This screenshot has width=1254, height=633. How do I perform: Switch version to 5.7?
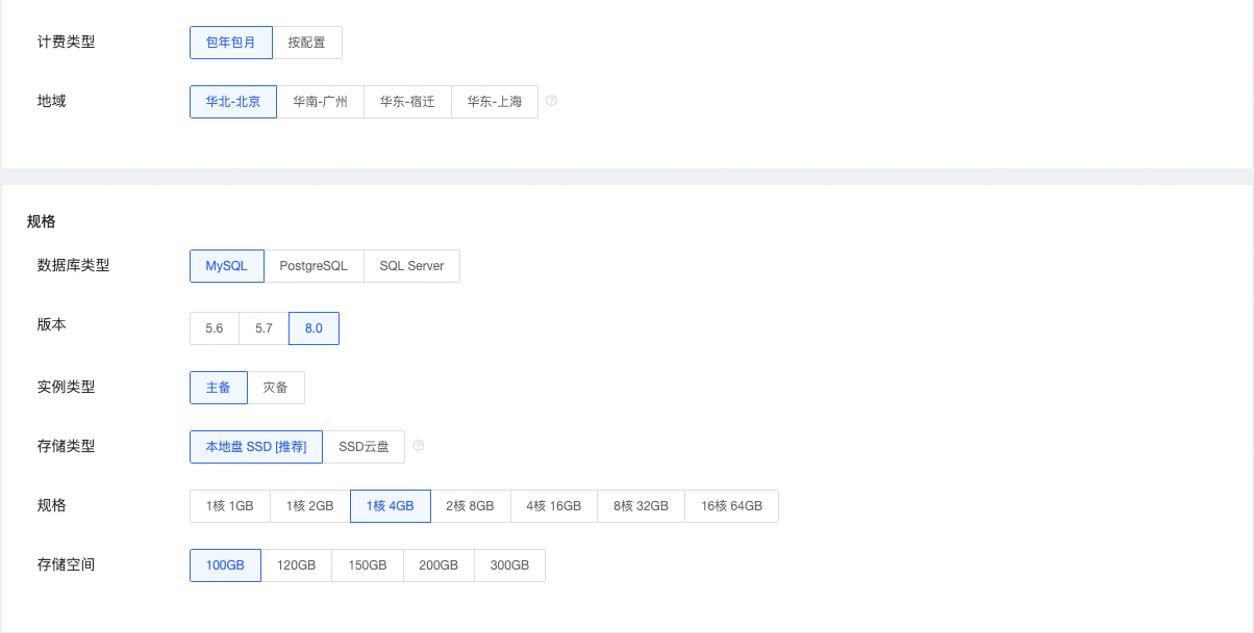coord(264,328)
